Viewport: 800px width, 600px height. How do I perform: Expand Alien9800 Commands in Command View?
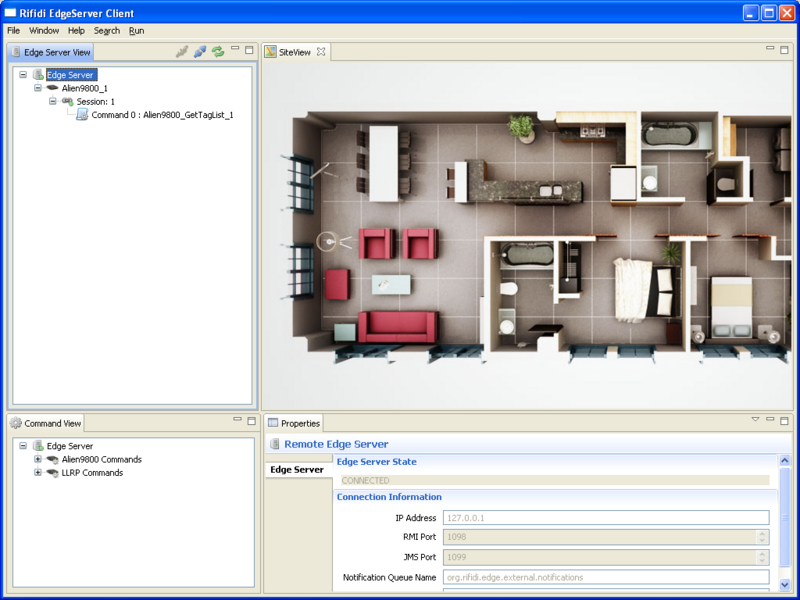point(38,460)
